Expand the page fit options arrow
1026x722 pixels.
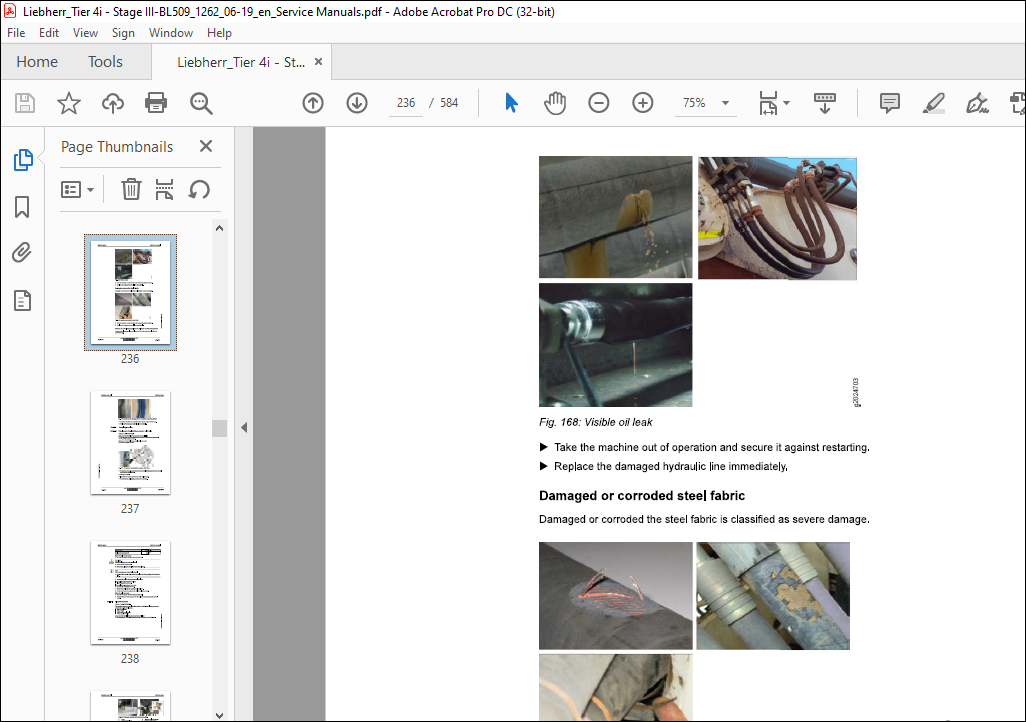pos(787,103)
